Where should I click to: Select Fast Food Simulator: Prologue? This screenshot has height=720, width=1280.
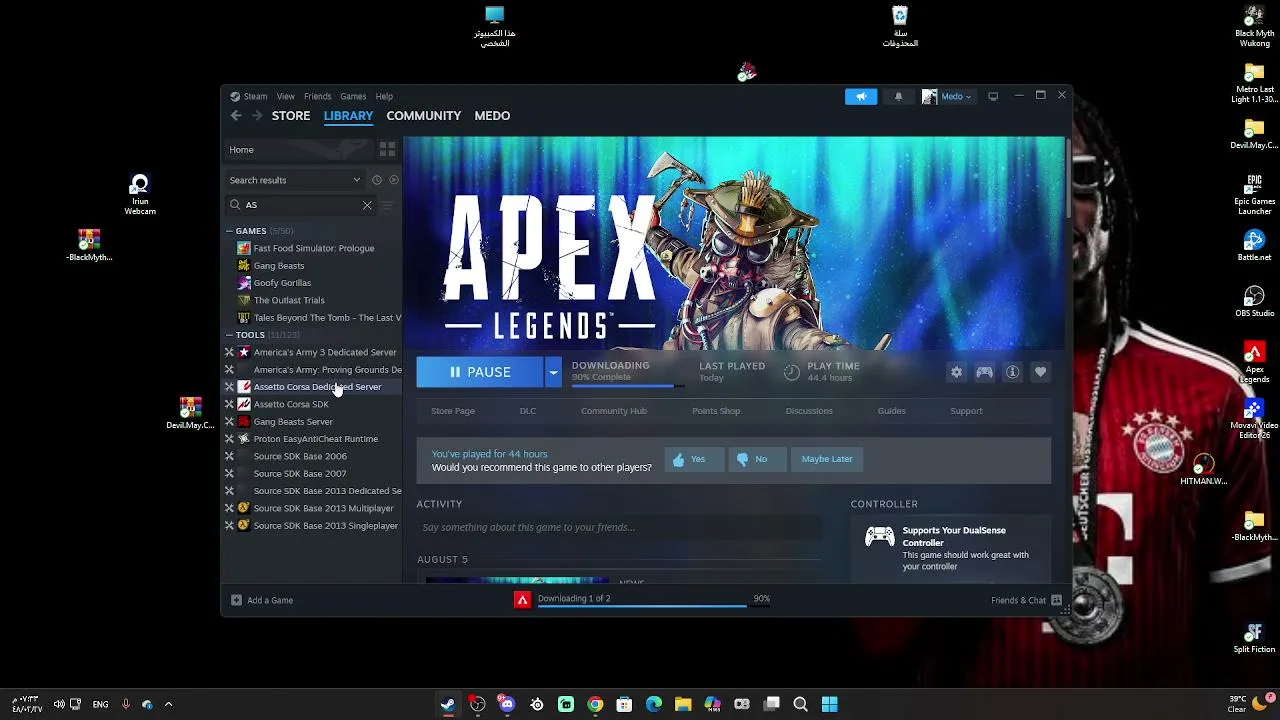pos(313,248)
